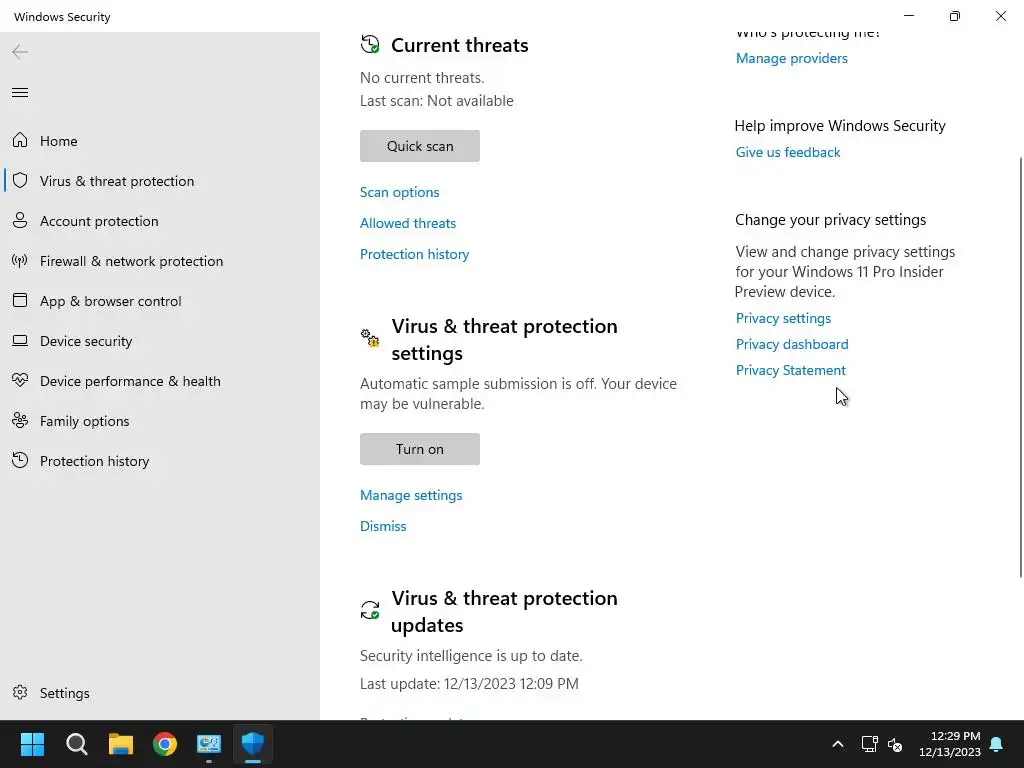Click the taskbar clock and date
Viewport: 1024px width, 768px height.
pos(950,744)
